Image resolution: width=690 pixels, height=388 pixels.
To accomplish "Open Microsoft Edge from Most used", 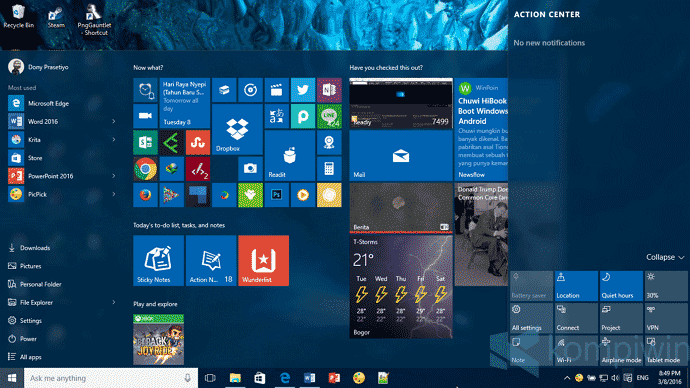I will (x=62, y=103).
